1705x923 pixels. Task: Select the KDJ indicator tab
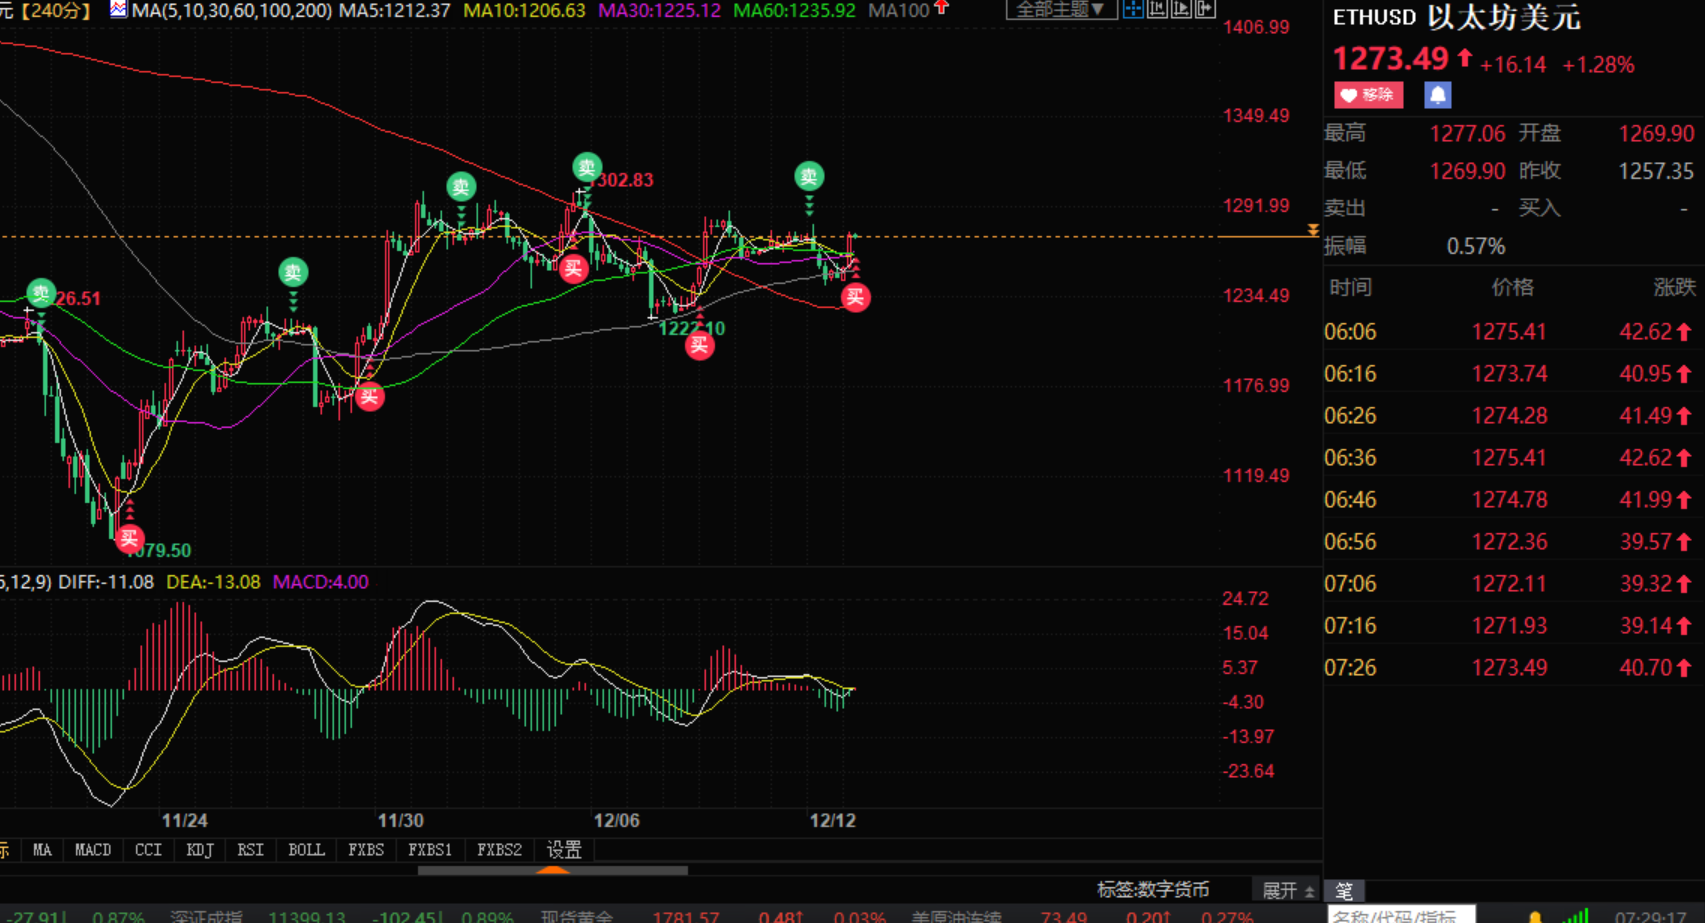pos(200,850)
